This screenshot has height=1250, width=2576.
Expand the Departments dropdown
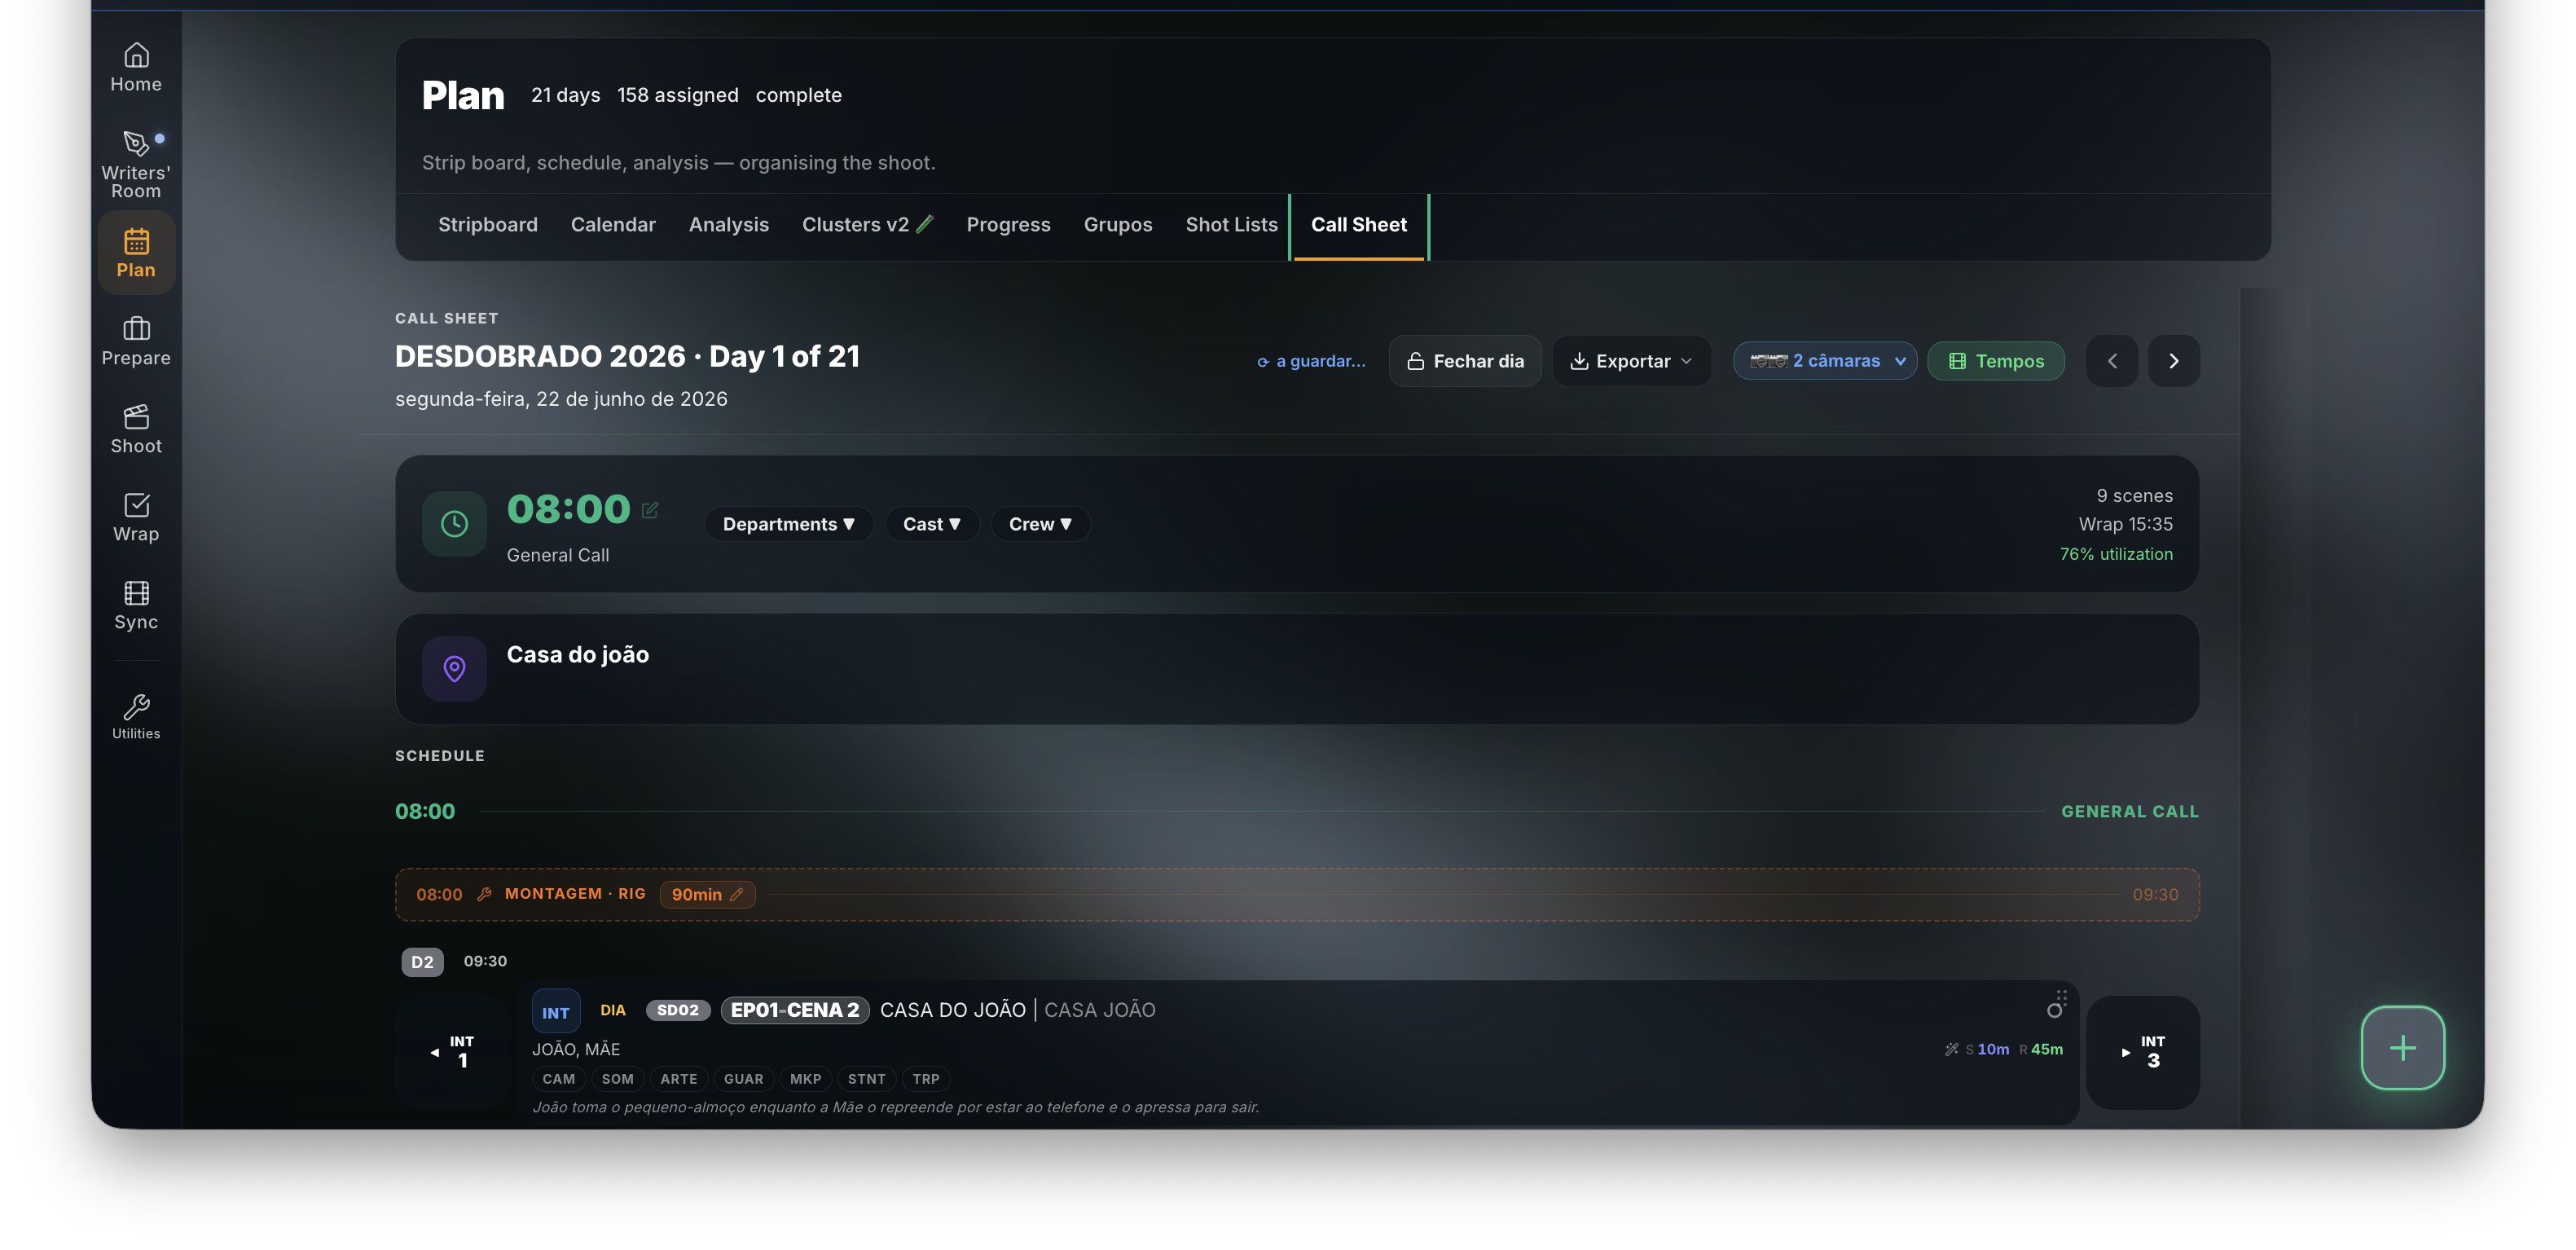coord(788,524)
